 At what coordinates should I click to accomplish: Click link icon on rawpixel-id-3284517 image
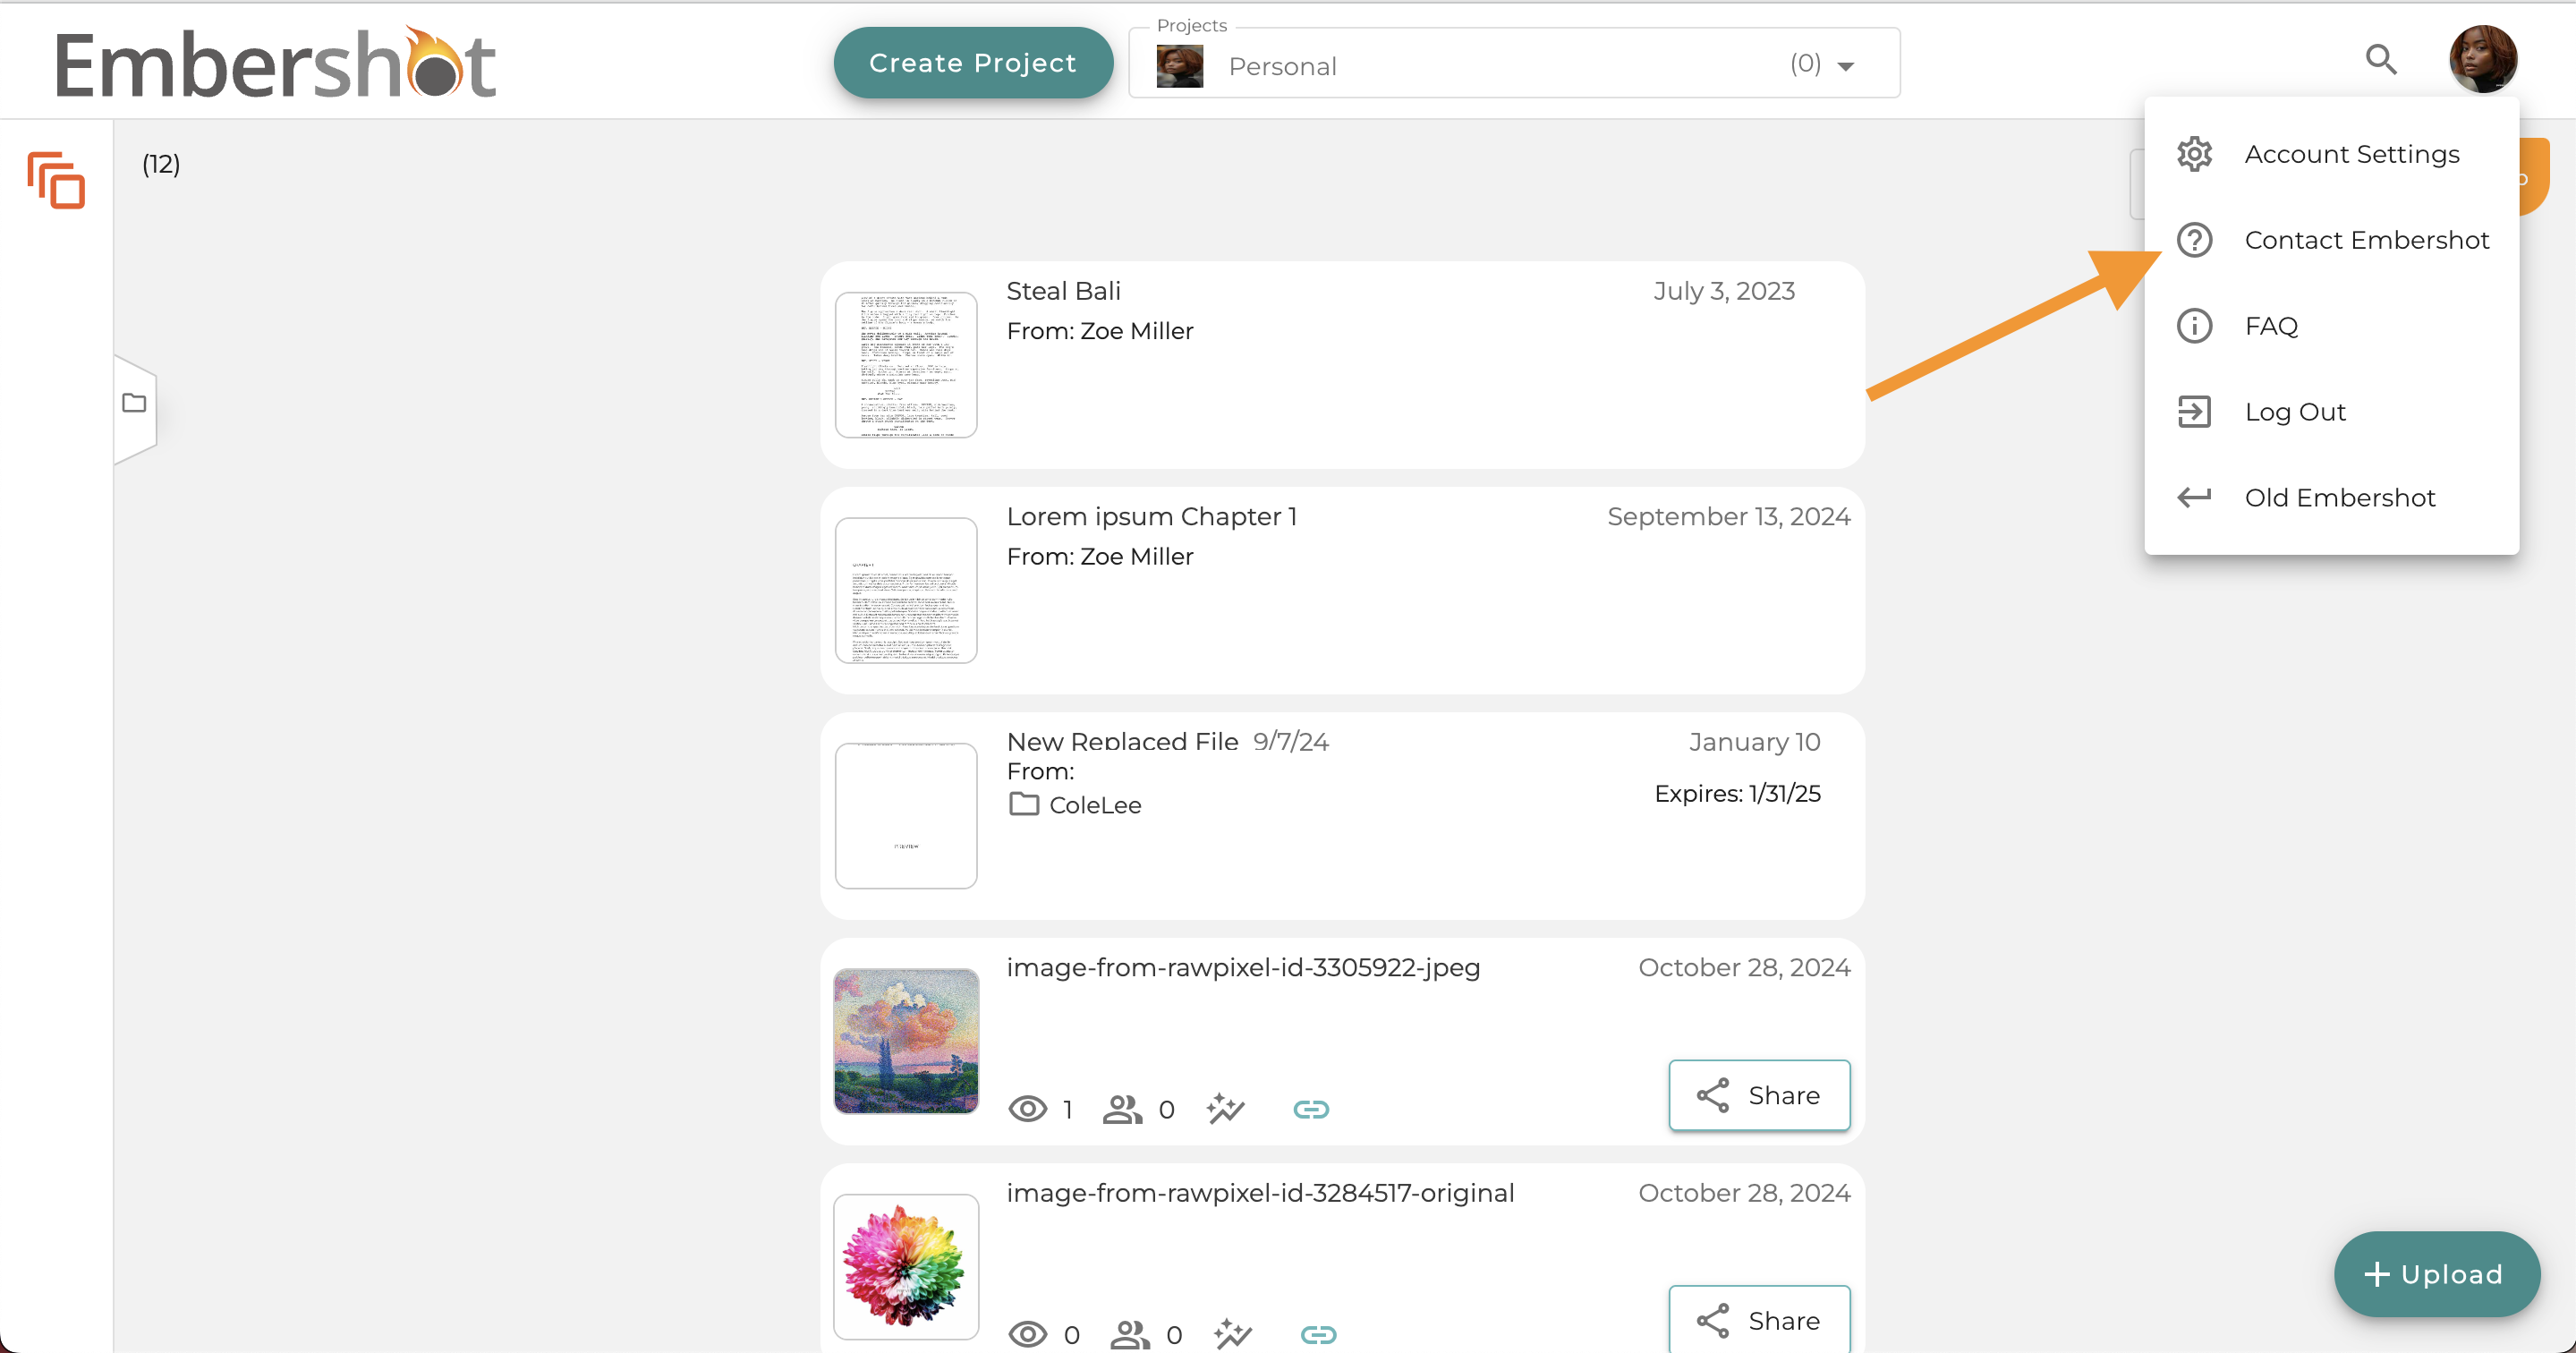1318,1334
